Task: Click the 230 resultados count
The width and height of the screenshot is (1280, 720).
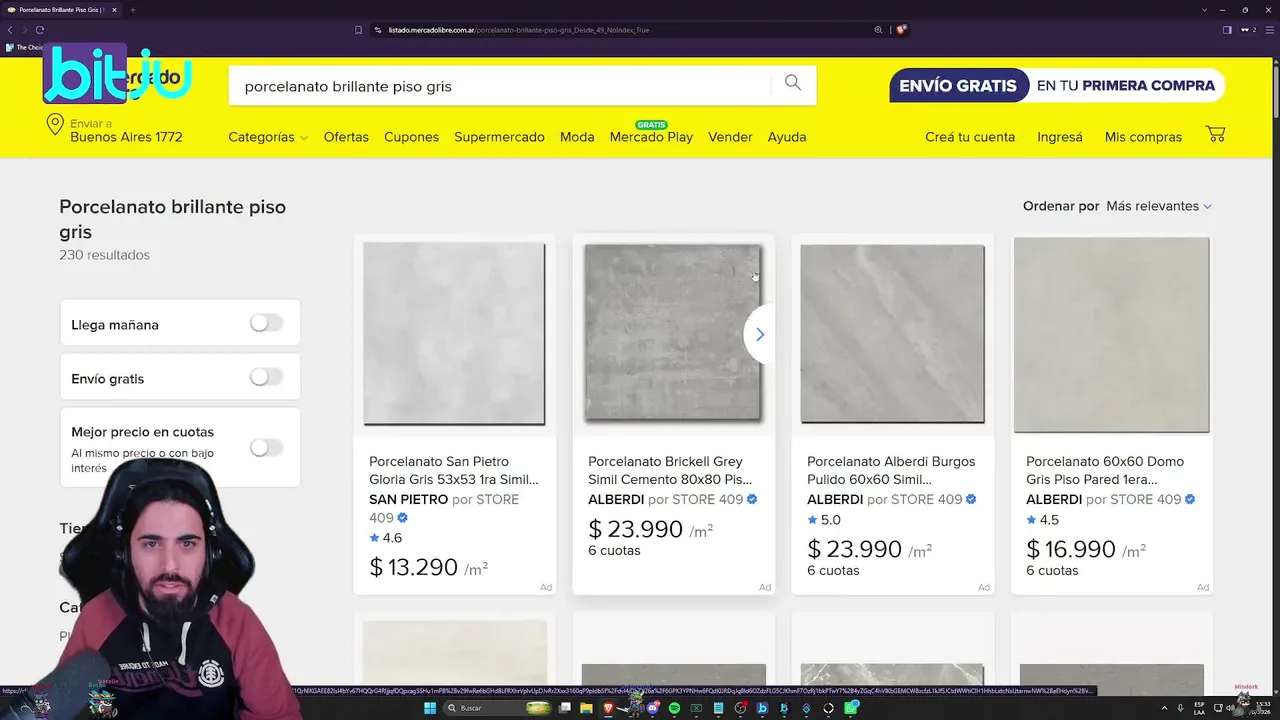Action: [104, 255]
